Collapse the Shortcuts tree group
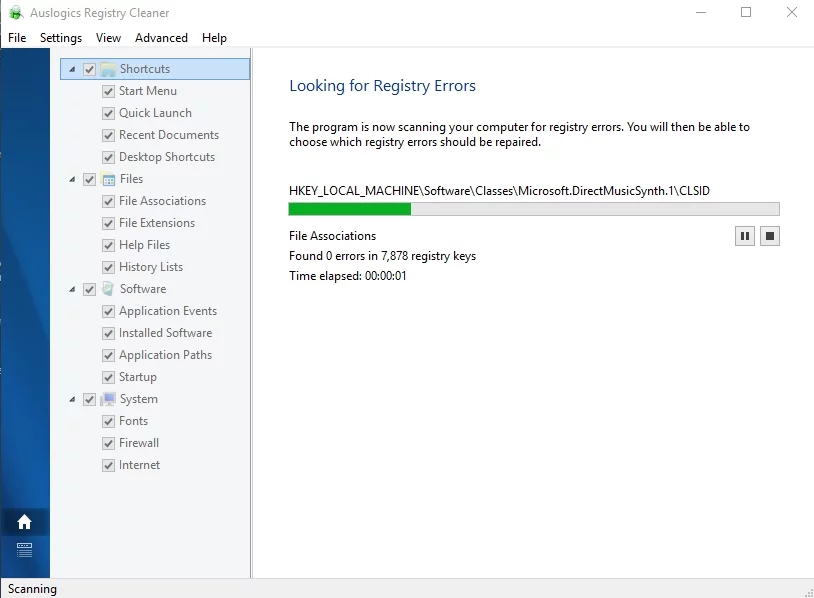Screen dimensions: 814x598 click(72, 69)
